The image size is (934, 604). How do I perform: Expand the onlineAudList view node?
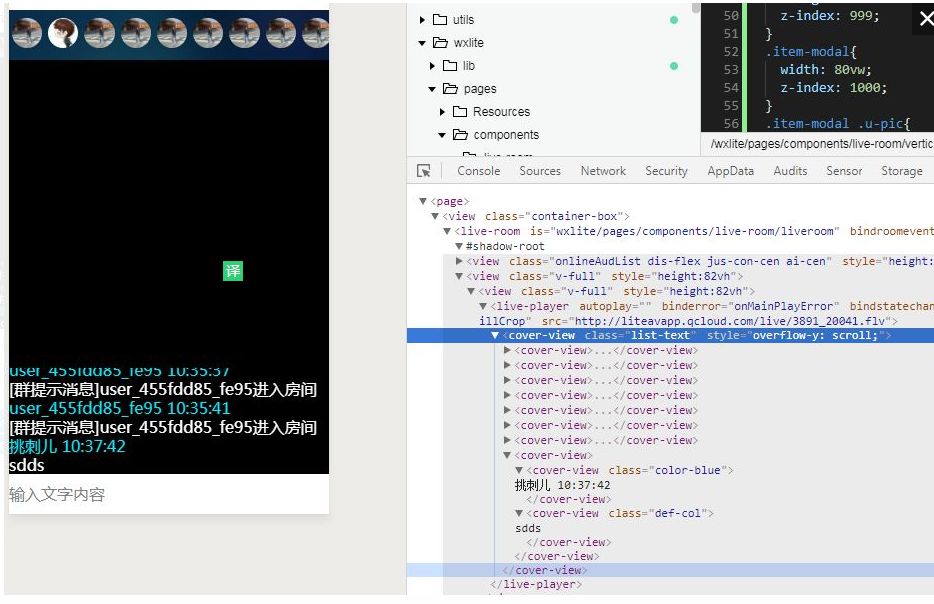click(459, 261)
